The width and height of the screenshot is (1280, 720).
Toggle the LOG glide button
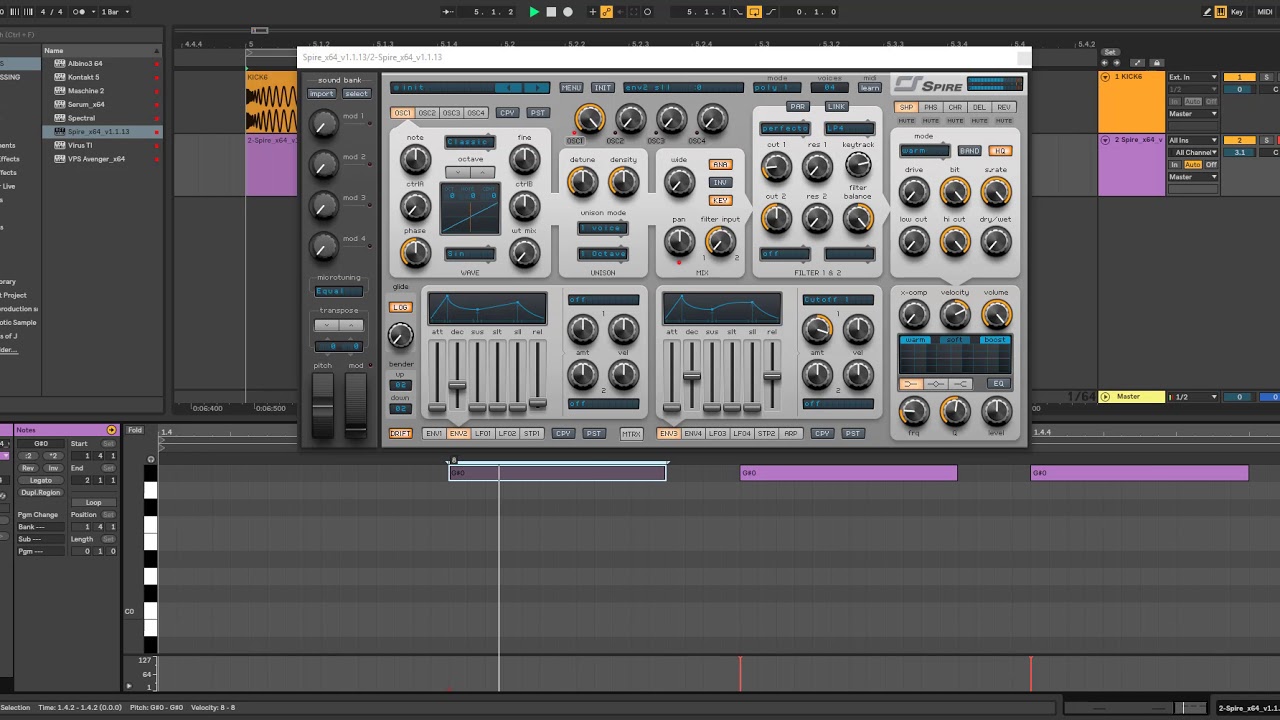pos(400,308)
